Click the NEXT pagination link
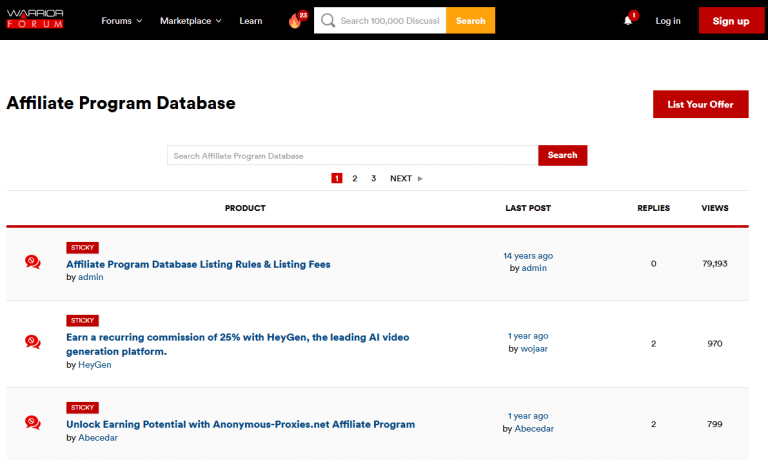Image resolution: width=768 pixels, height=460 pixels. [x=406, y=178]
